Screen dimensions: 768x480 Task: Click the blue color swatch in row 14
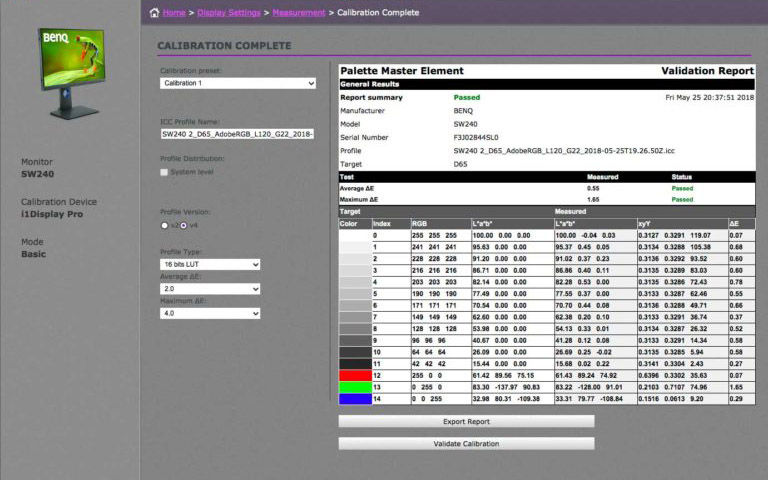pyautogui.click(x=356, y=399)
